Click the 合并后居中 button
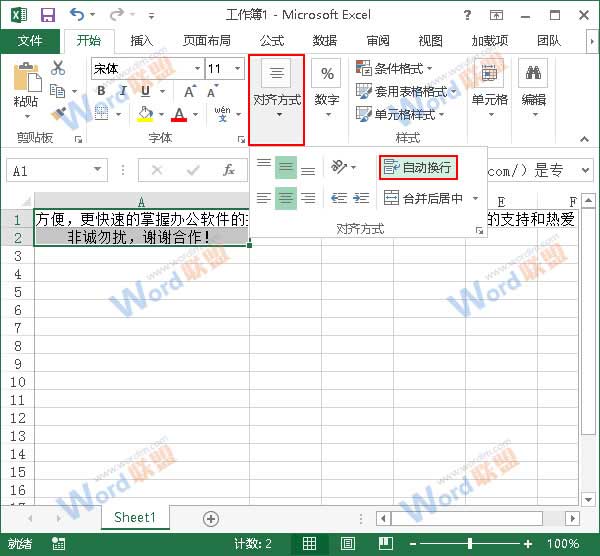Screen dimensions: 600x556 [x=424, y=198]
